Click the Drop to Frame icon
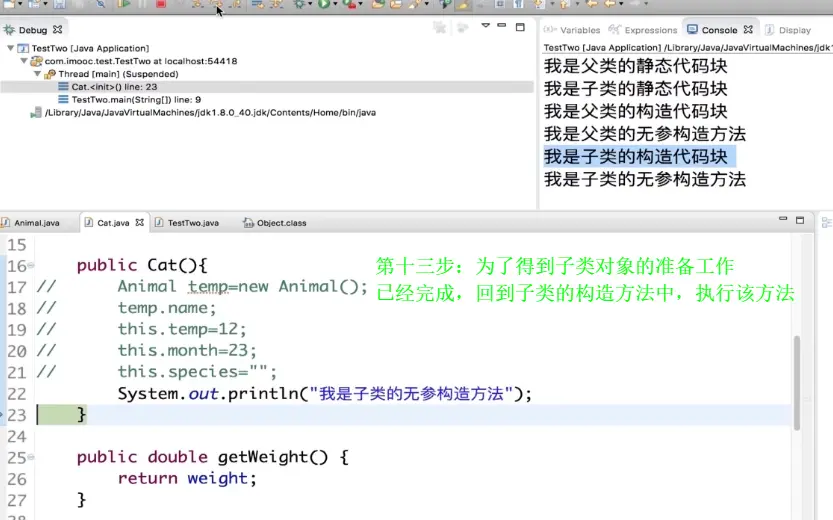Screen dimensions: 833x520 coord(258,4)
